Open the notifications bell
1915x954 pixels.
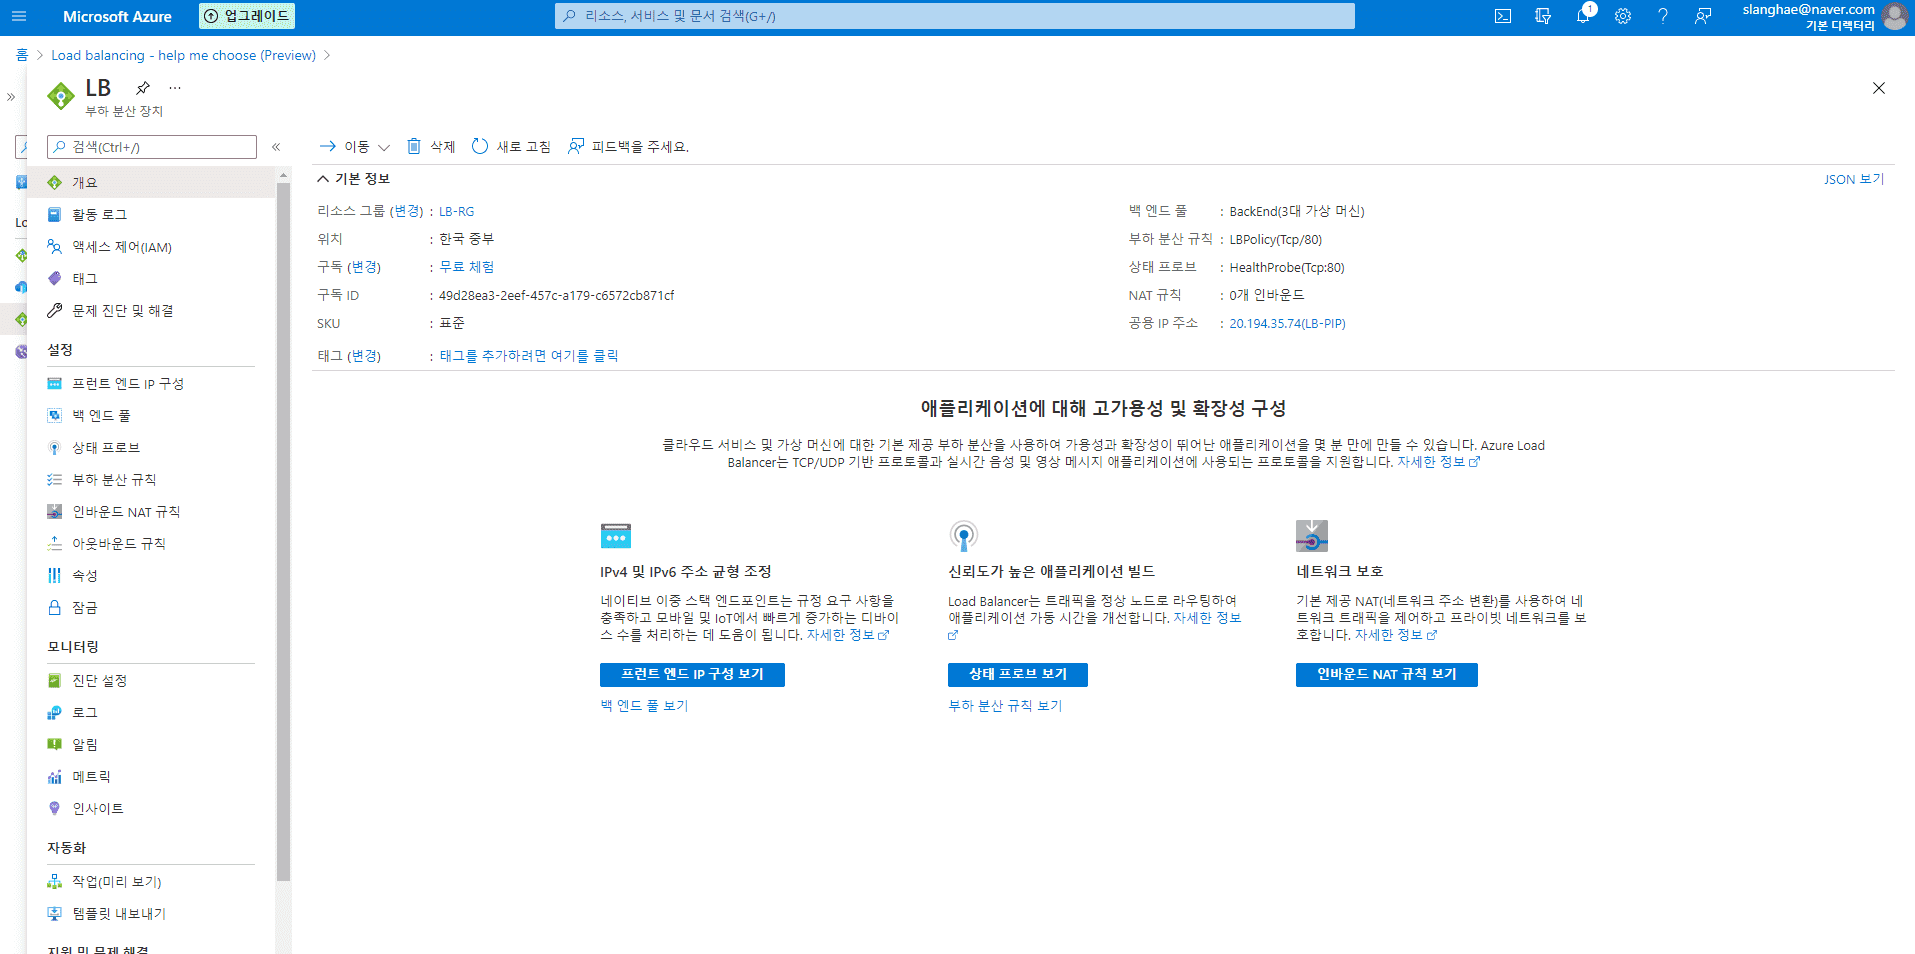point(1583,16)
